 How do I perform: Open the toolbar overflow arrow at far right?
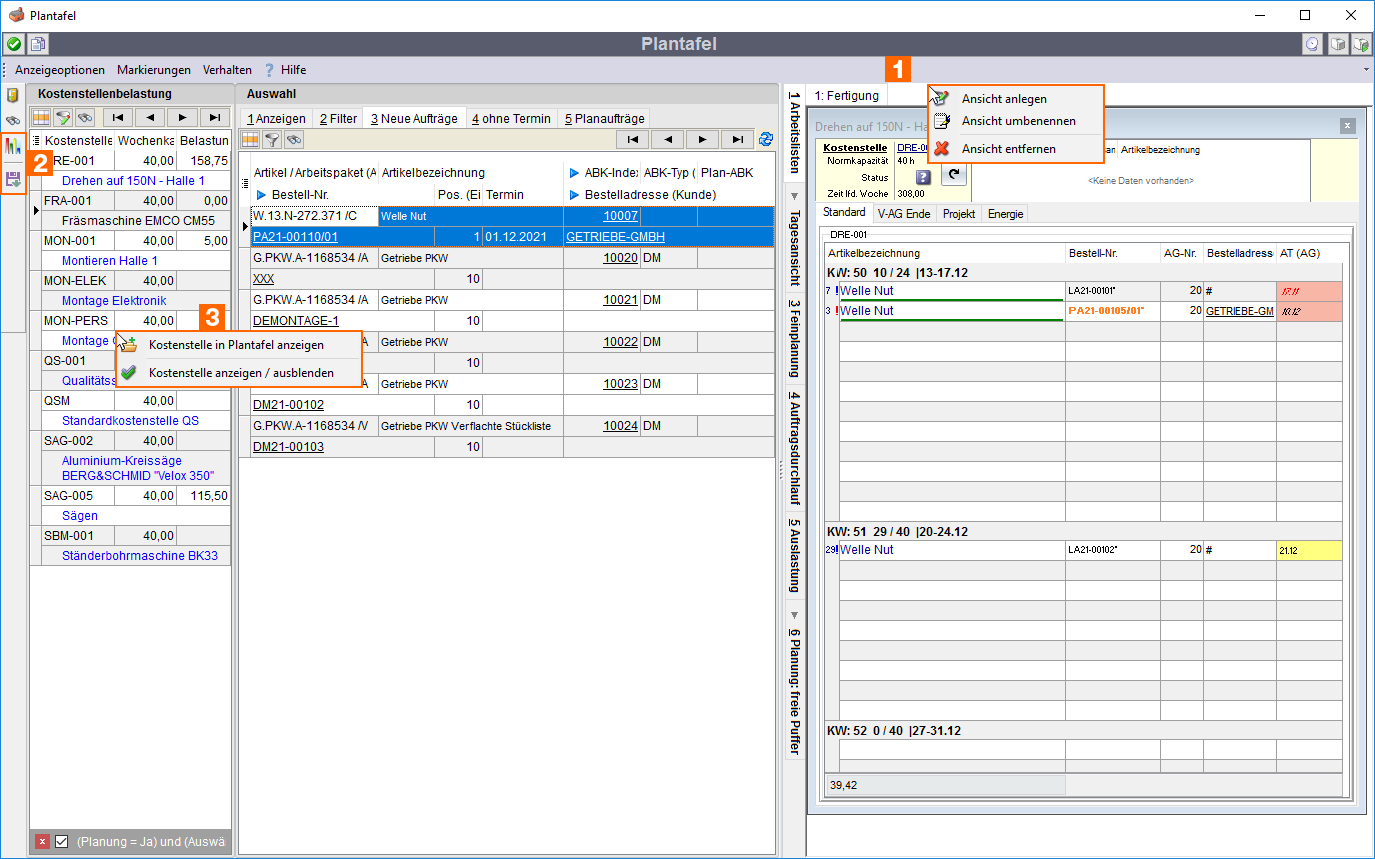[1366, 70]
